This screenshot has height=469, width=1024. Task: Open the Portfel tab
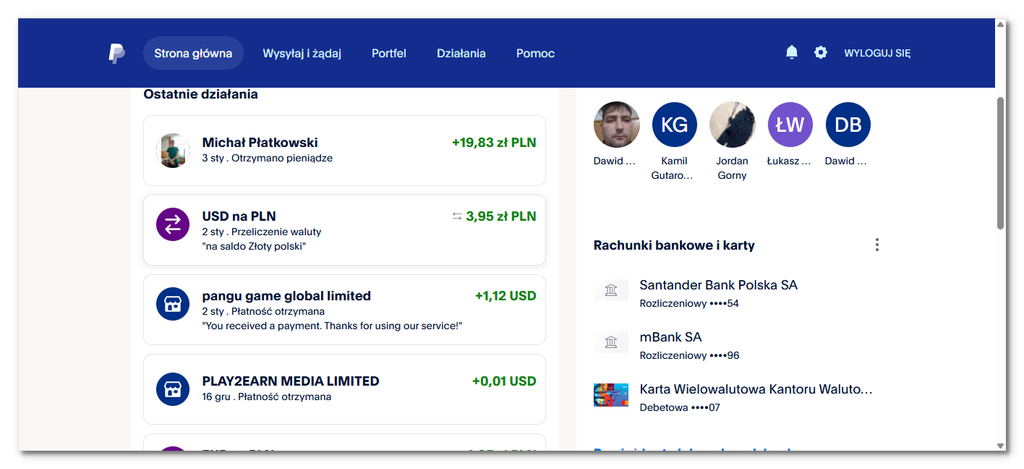point(389,54)
